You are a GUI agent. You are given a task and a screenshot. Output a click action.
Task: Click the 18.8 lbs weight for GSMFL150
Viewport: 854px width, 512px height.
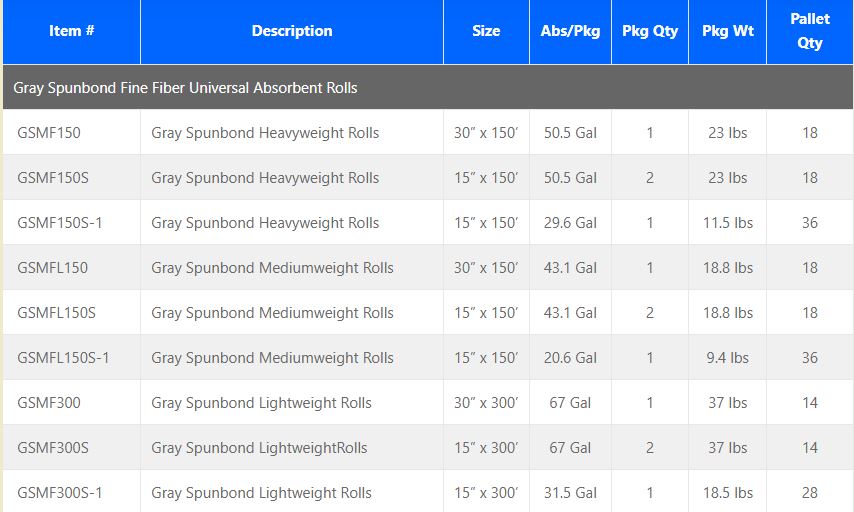tap(727, 268)
